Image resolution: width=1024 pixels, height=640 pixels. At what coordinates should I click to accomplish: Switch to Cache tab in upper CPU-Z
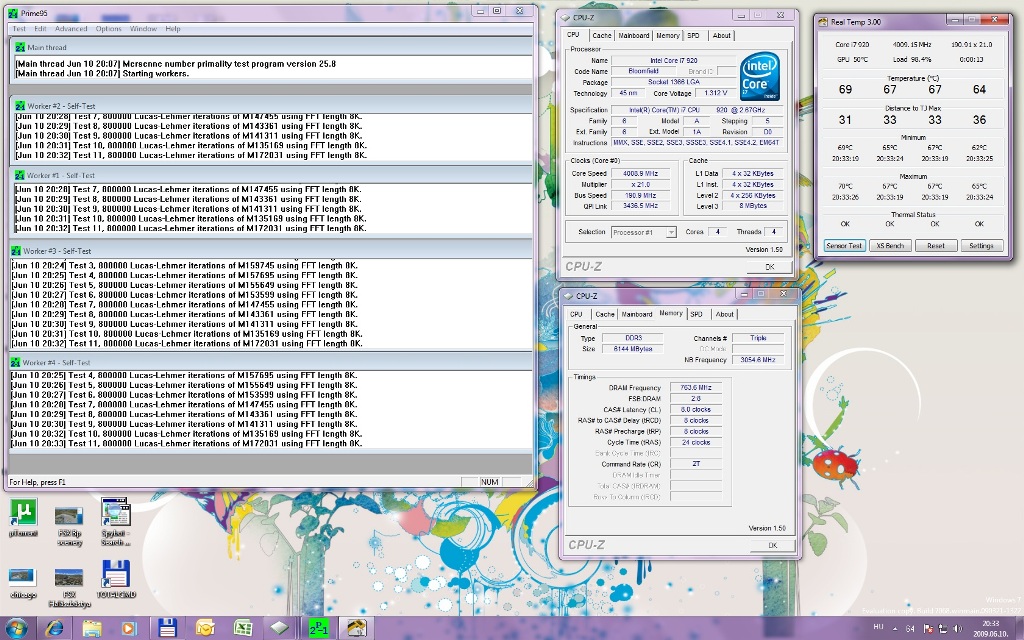[x=601, y=36]
